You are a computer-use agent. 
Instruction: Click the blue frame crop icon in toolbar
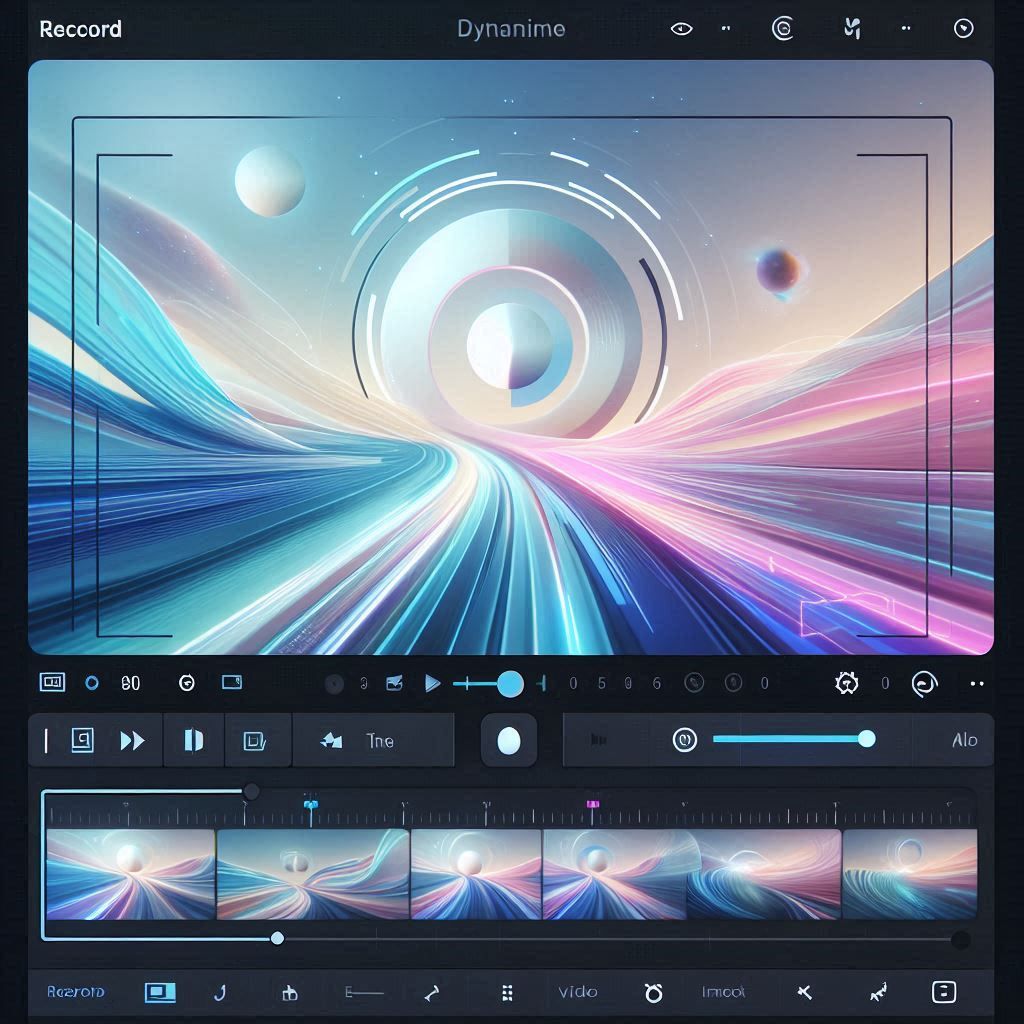[255, 741]
